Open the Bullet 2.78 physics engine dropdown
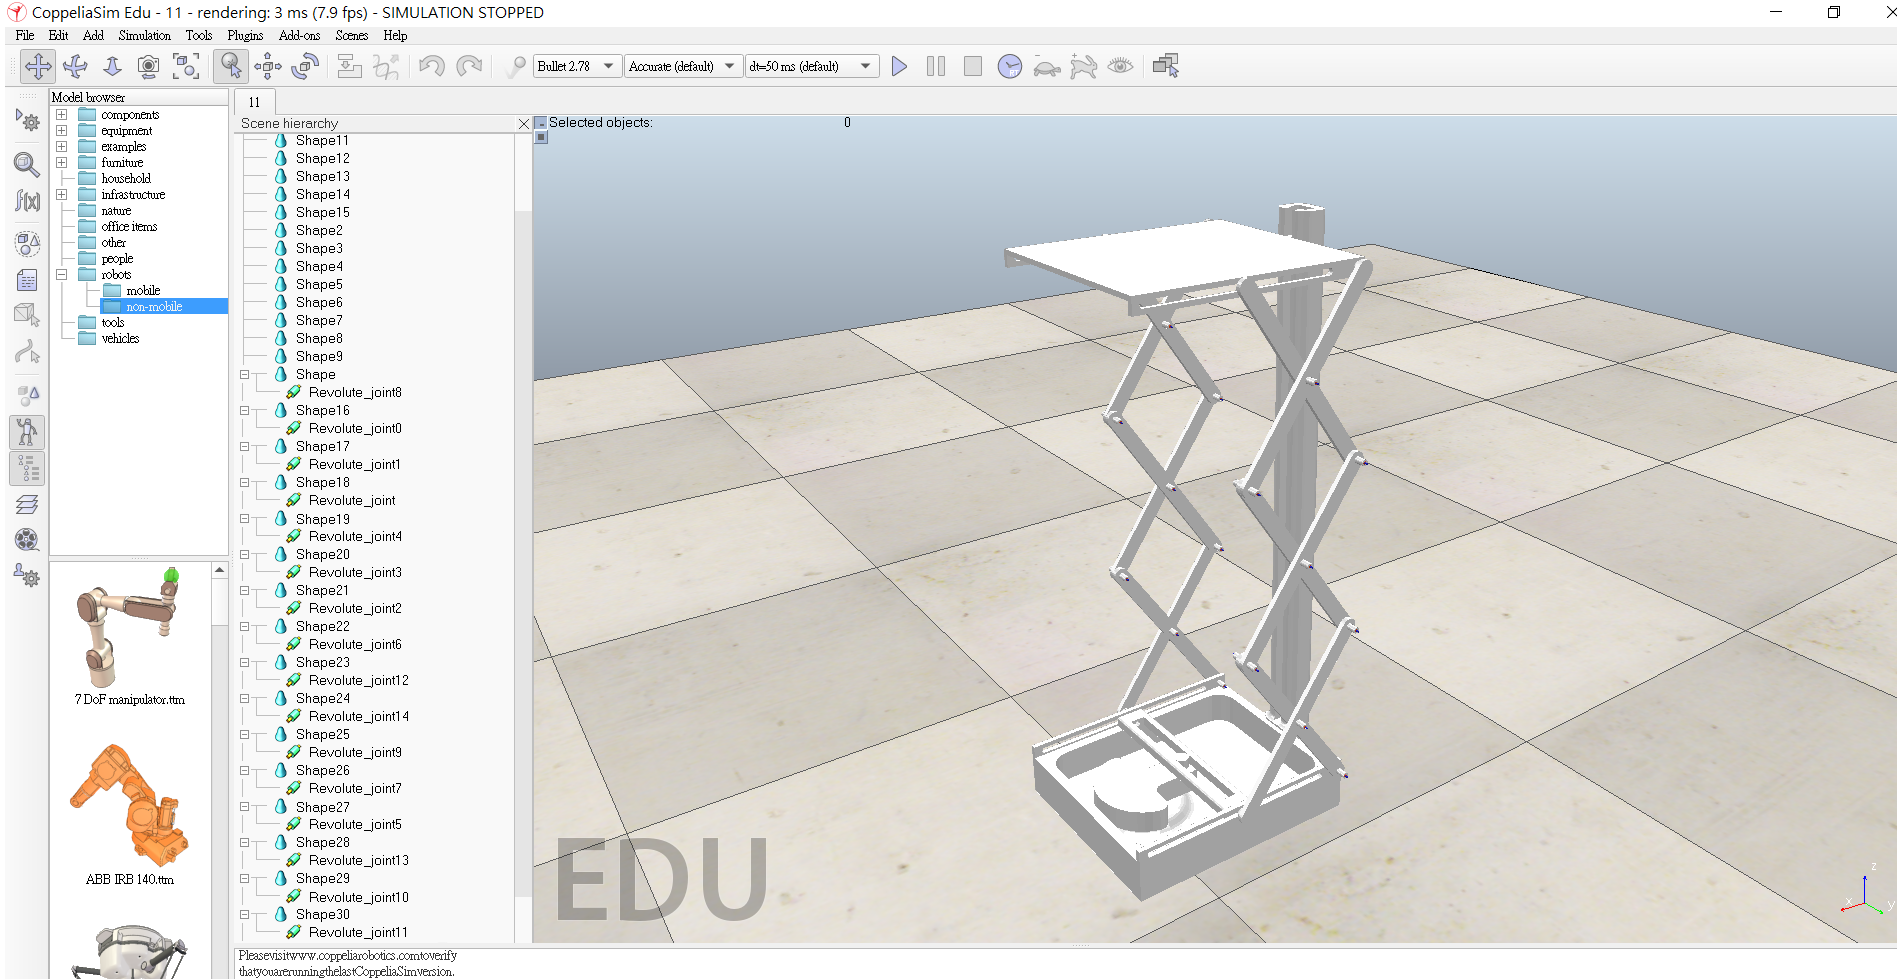Image resolution: width=1897 pixels, height=979 pixels. pyautogui.click(x=578, y=66)
